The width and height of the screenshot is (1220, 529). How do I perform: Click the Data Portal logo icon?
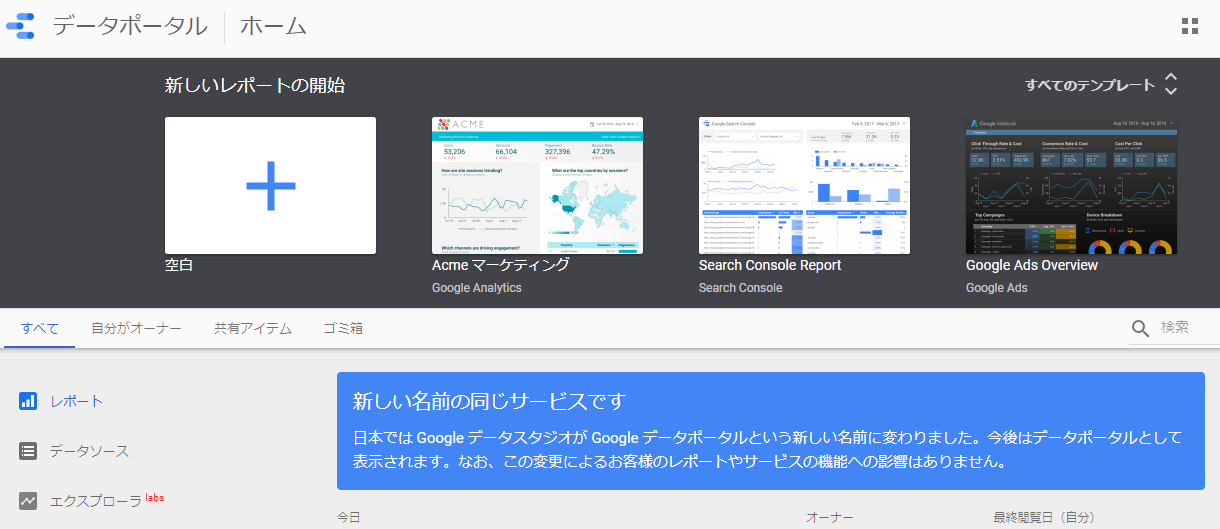point(20,26)
